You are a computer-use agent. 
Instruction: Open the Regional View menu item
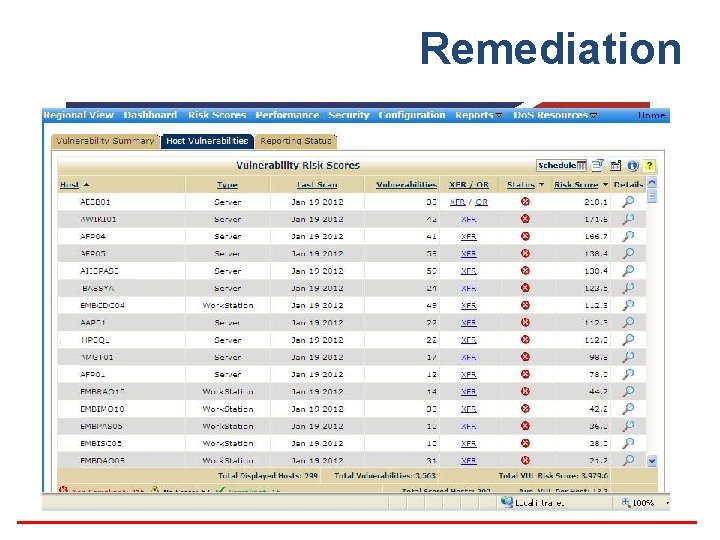tap(79, 115)
